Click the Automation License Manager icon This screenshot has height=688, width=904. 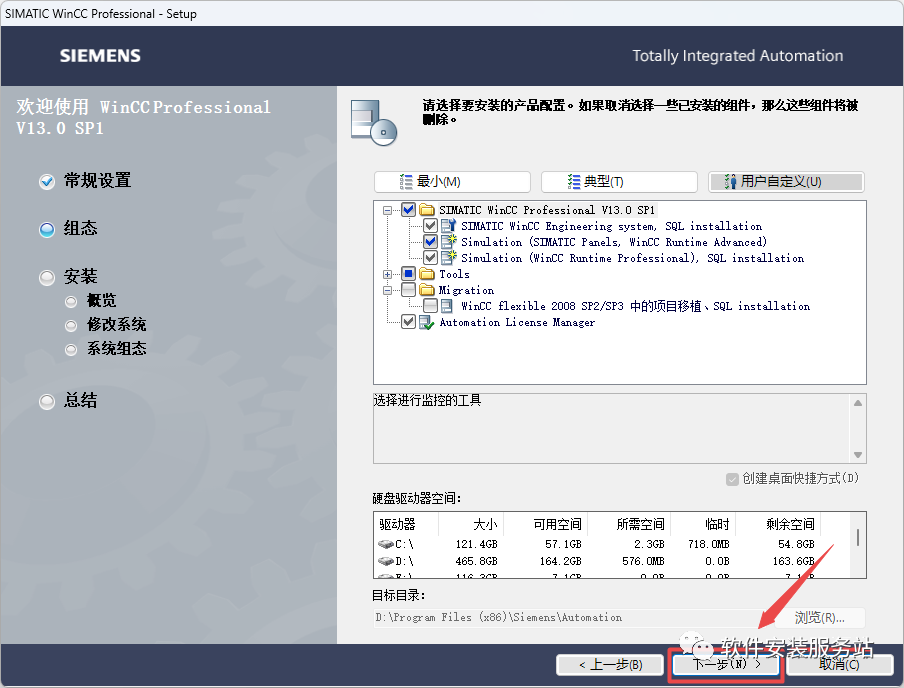point(427,322)
